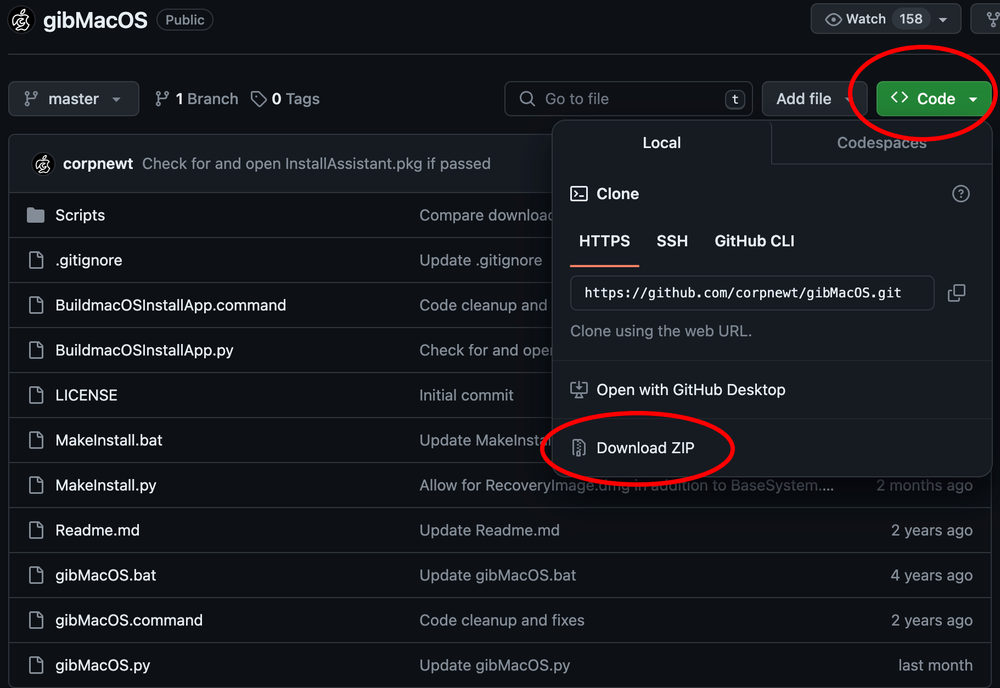
Task: Click the file icon next to LICENSE
Action: tap(36, 395)
